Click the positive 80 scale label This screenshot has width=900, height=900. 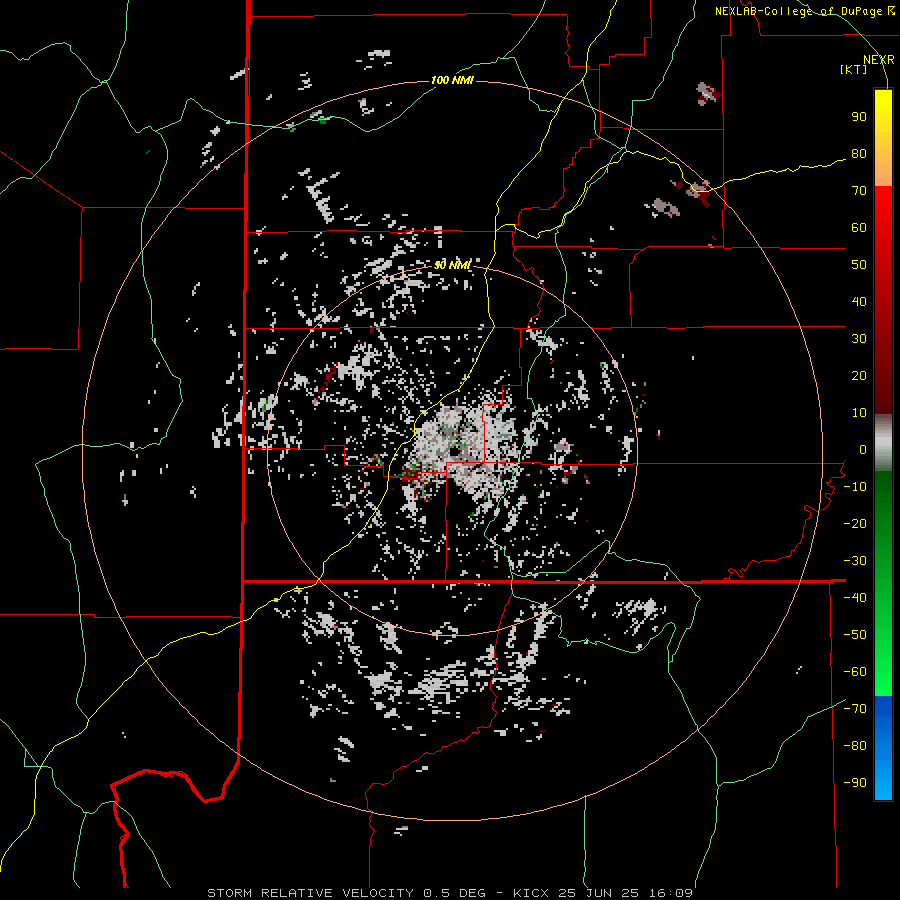tap(859, 153)
